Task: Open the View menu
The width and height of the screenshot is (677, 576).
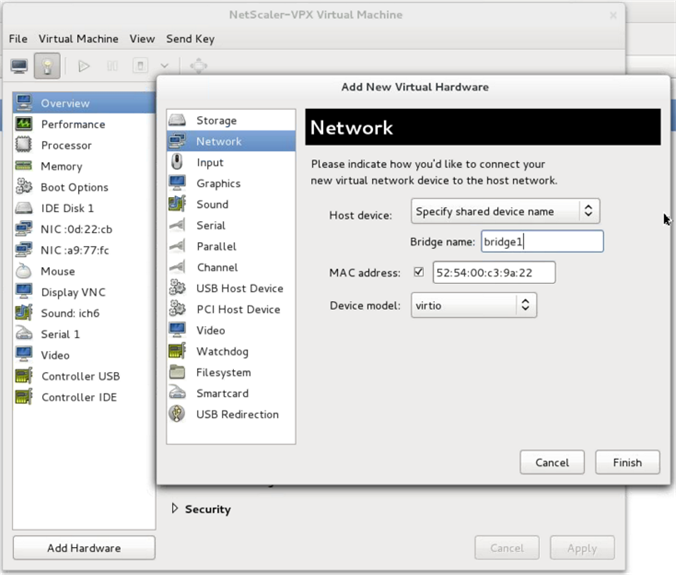Action: 142,39
